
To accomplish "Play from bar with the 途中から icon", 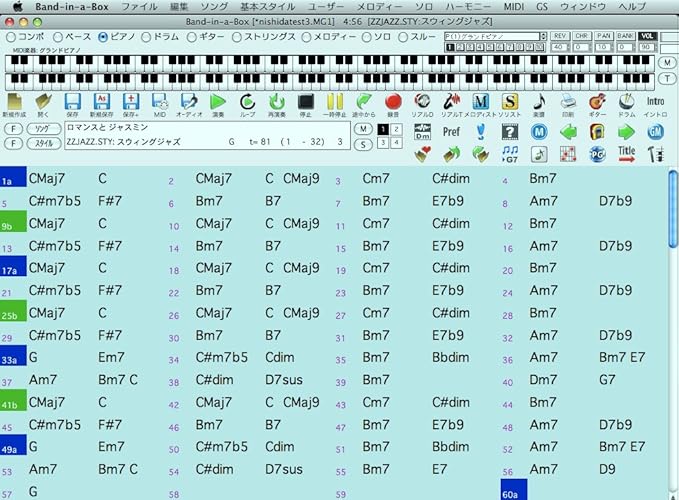I will 364,105.
